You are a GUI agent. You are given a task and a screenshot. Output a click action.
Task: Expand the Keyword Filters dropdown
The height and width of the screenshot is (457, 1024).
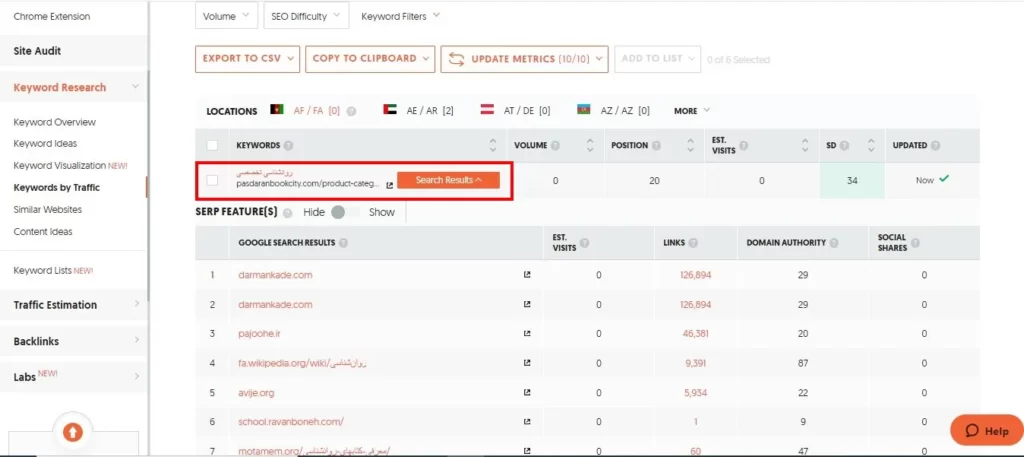(400, 16)
